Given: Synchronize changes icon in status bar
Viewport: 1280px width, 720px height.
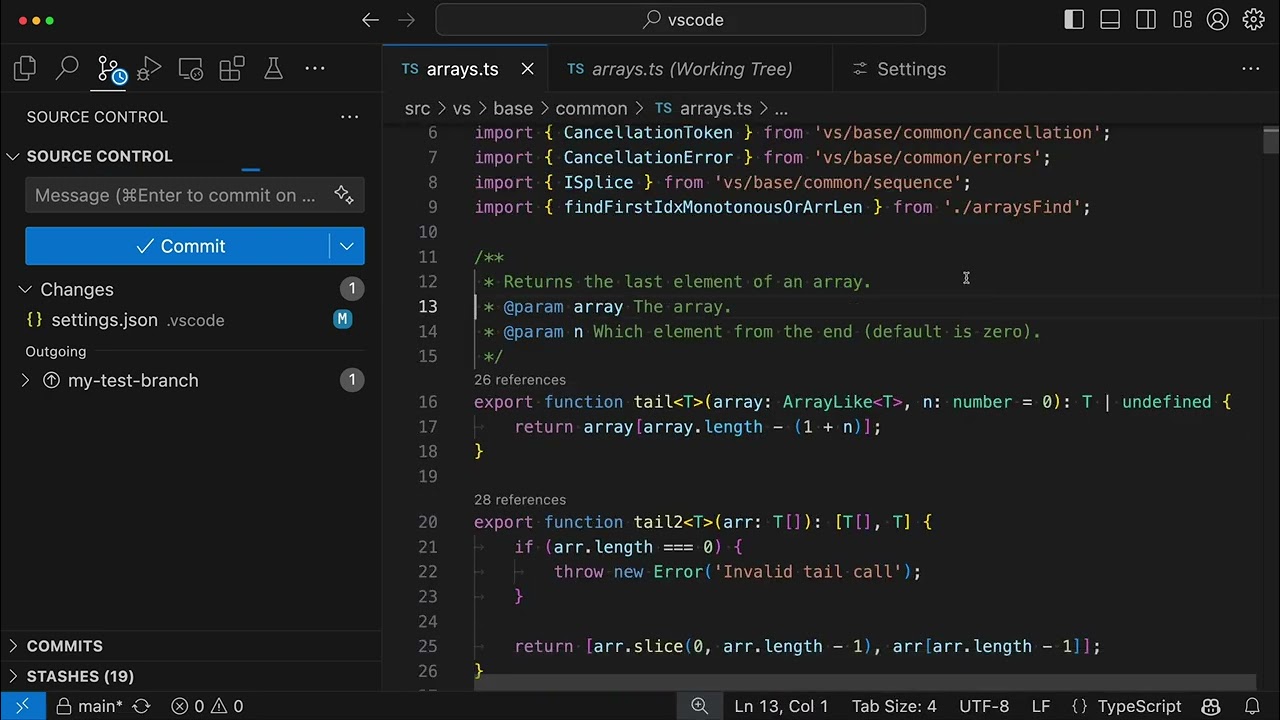Looking at the screenshot, I should click(x=141, y=706).
